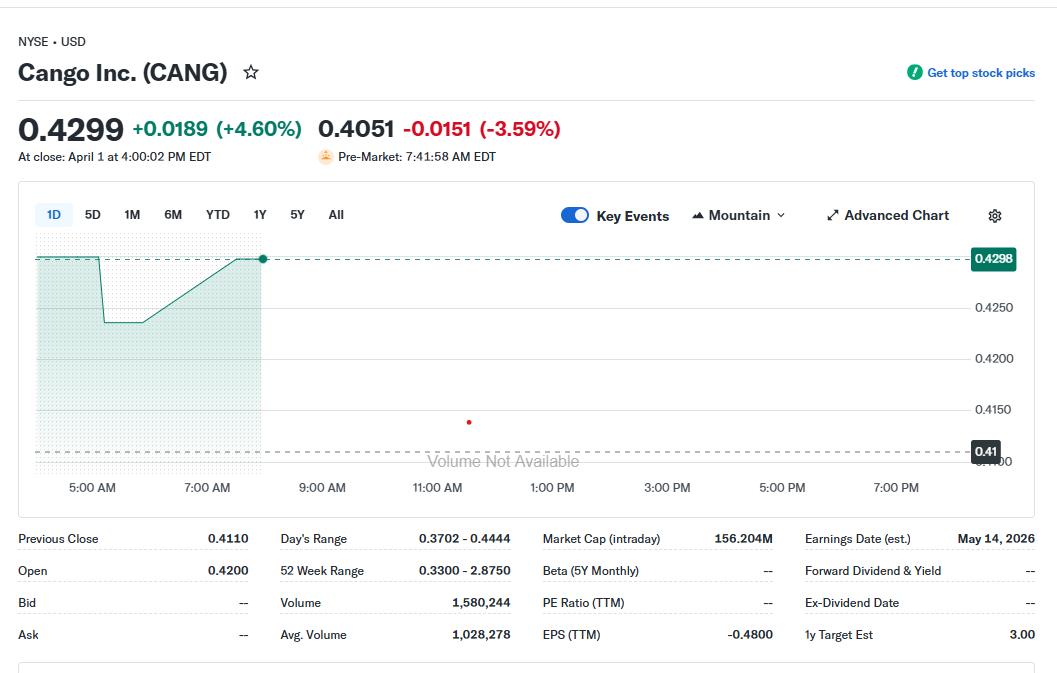
Task: Switch to the 5D chart tab
Action: [93, 214]
